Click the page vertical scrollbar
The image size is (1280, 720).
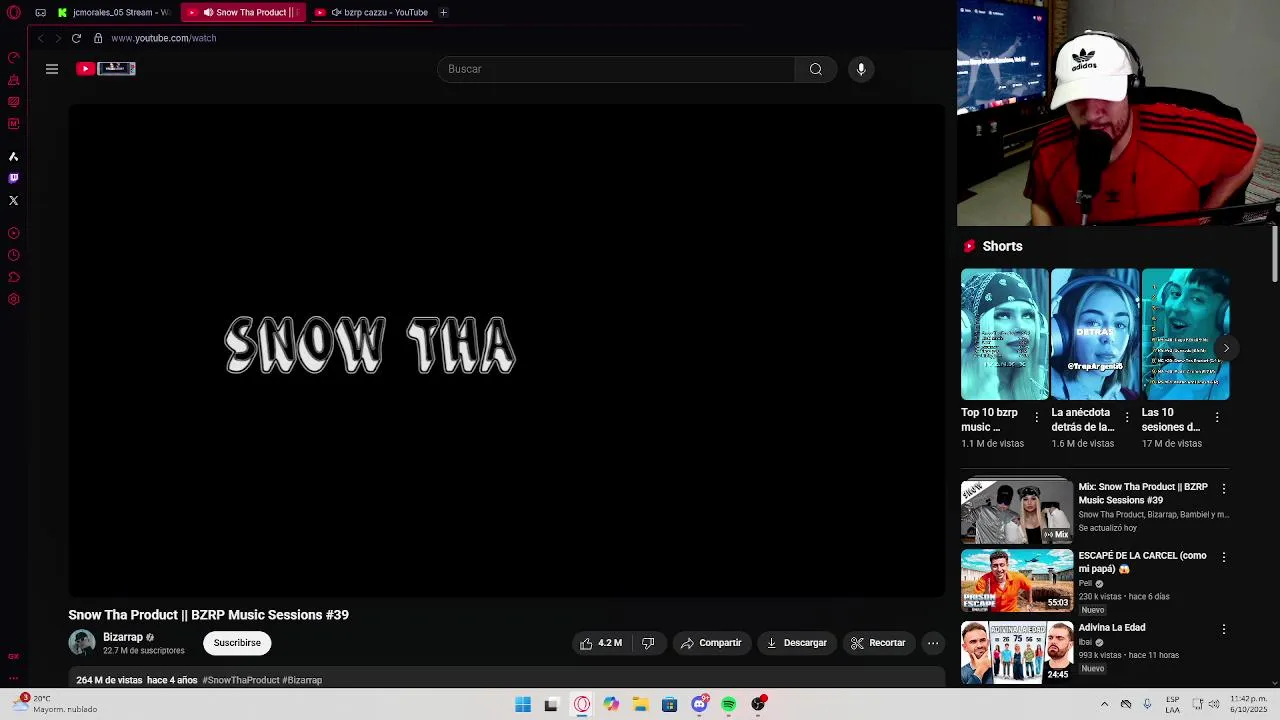1275,255
